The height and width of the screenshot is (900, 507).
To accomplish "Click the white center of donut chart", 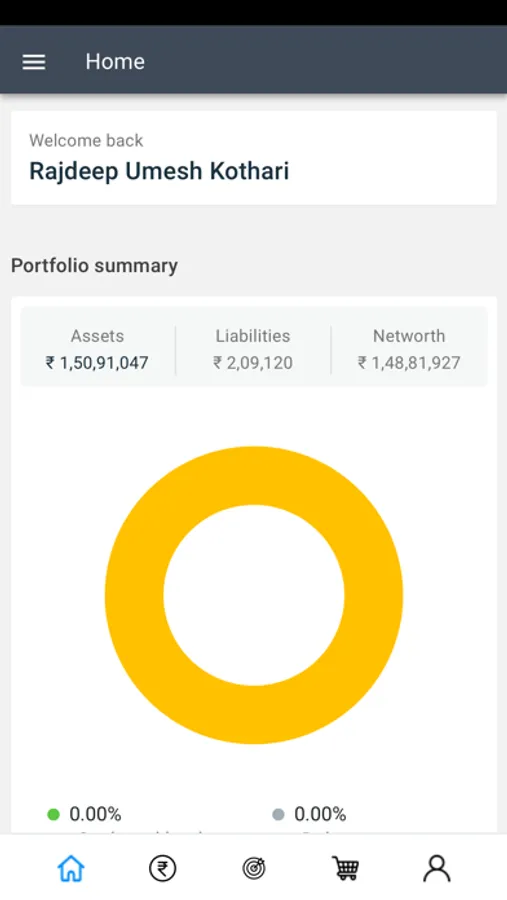I will coord(254,595).
